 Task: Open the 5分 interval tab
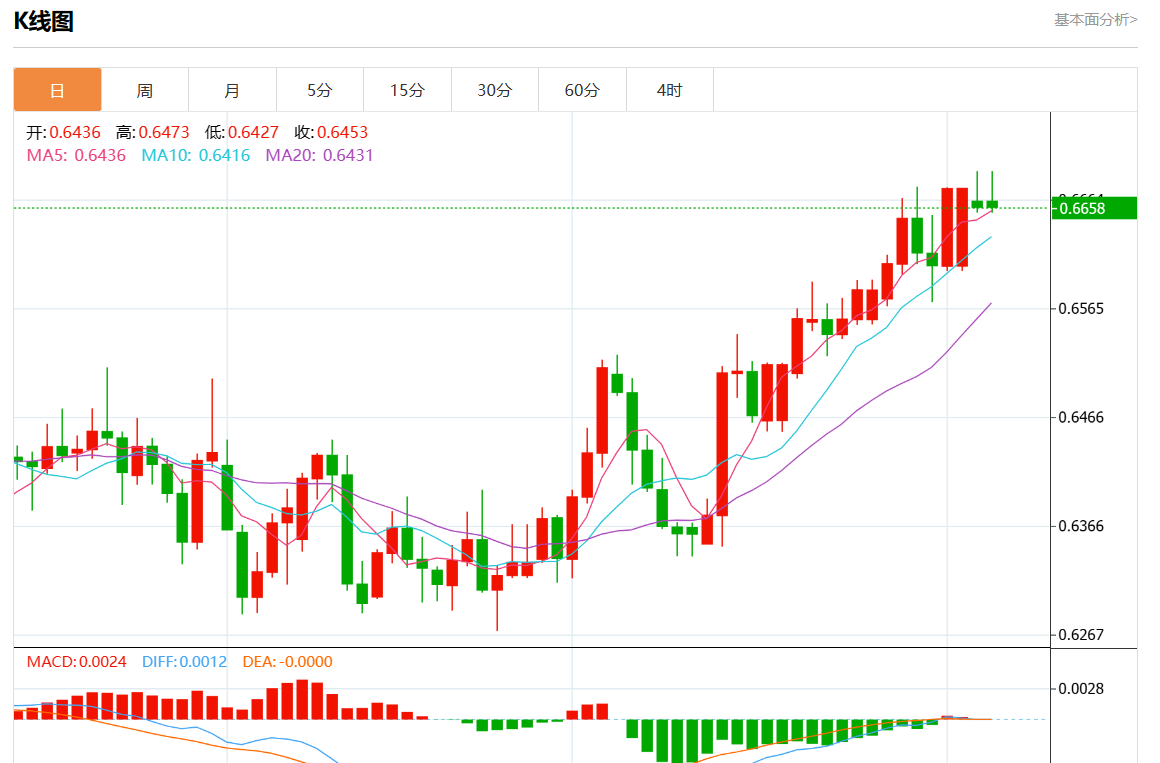[320, 90]
